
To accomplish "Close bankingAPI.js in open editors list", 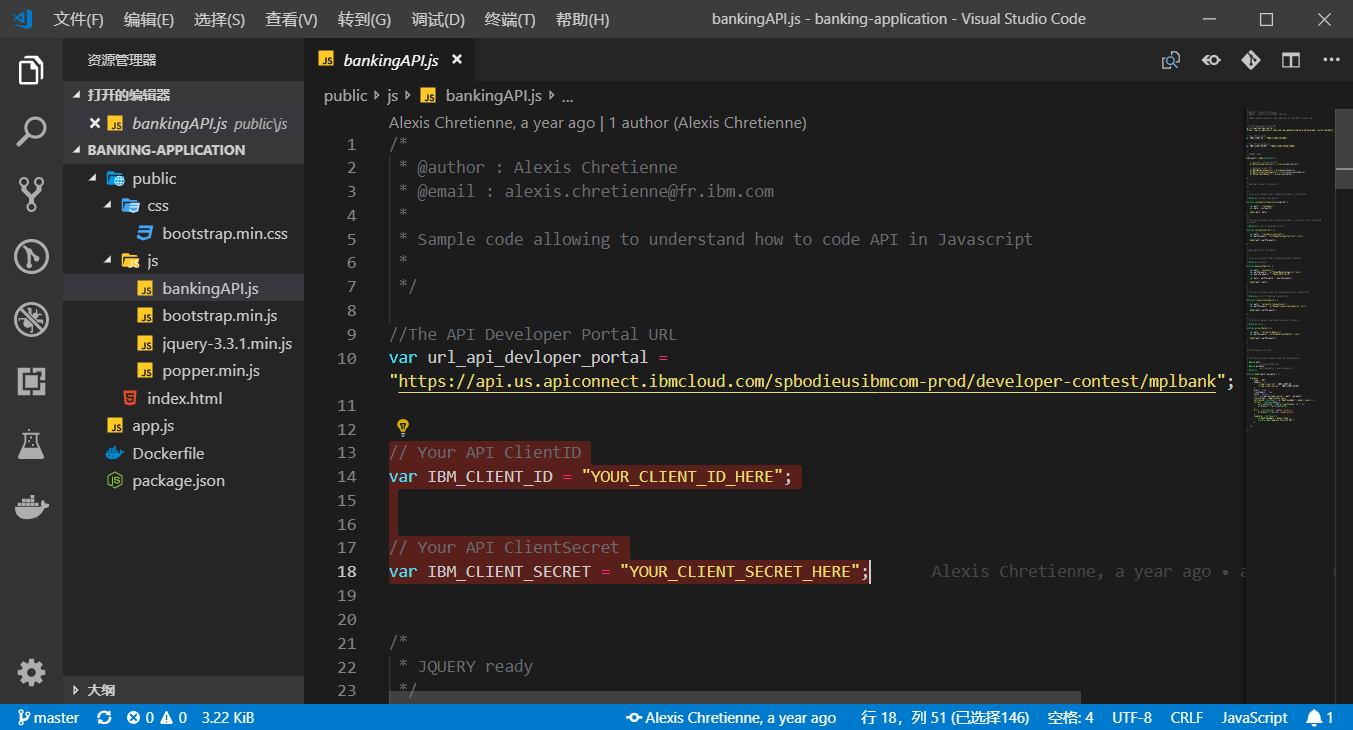I will pos(95,124).
